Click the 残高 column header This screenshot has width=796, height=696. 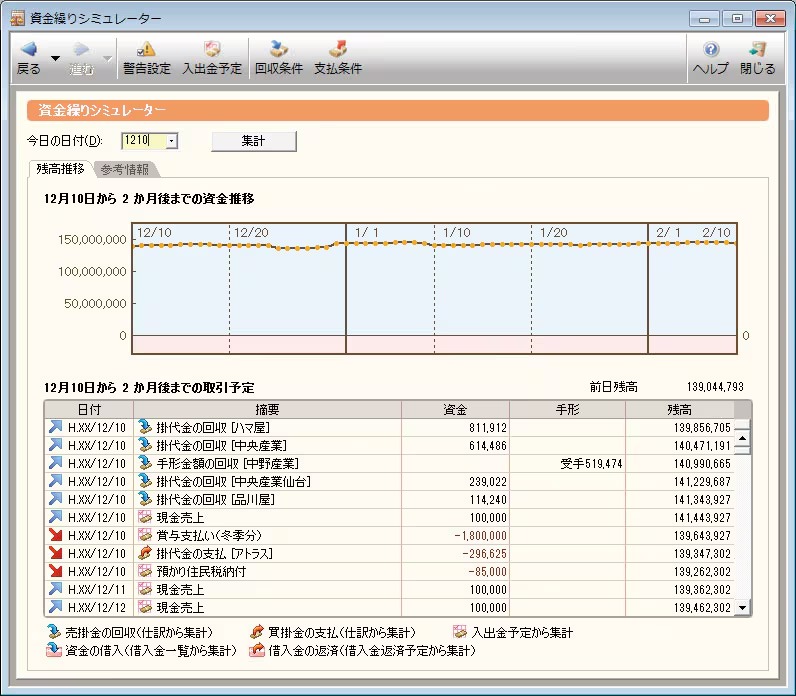[679, 409]
